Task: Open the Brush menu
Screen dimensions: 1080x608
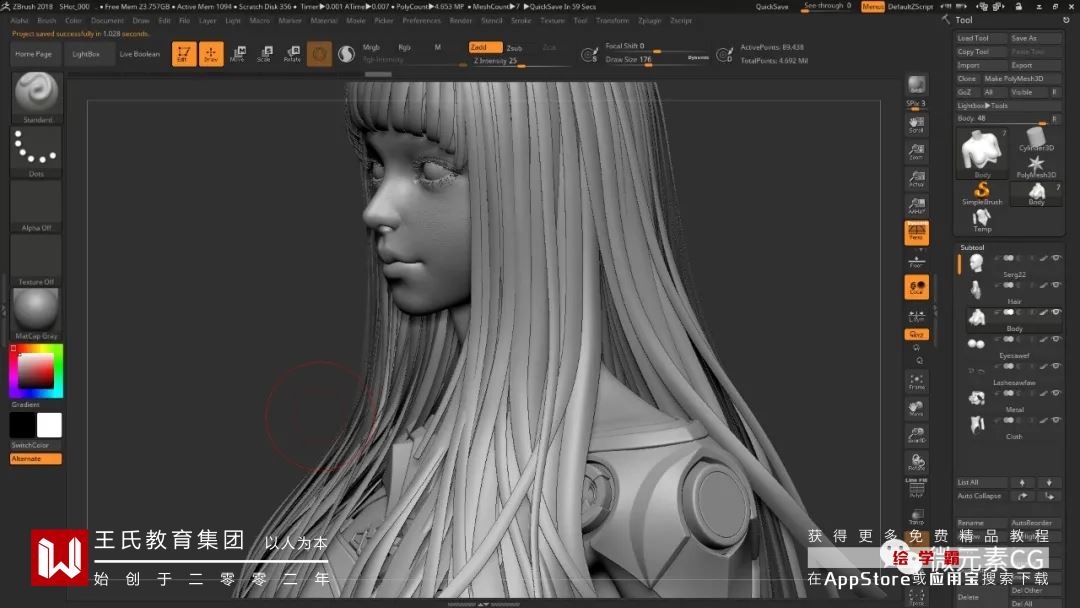Action: tap(47, 21)
